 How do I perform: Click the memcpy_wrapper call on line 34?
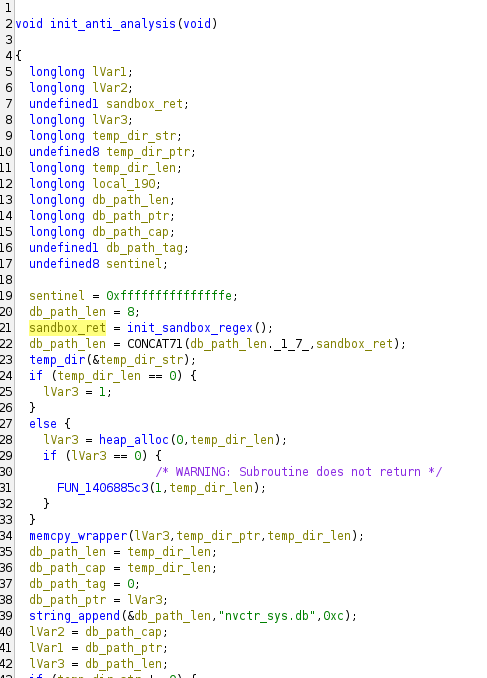[78, 536]
